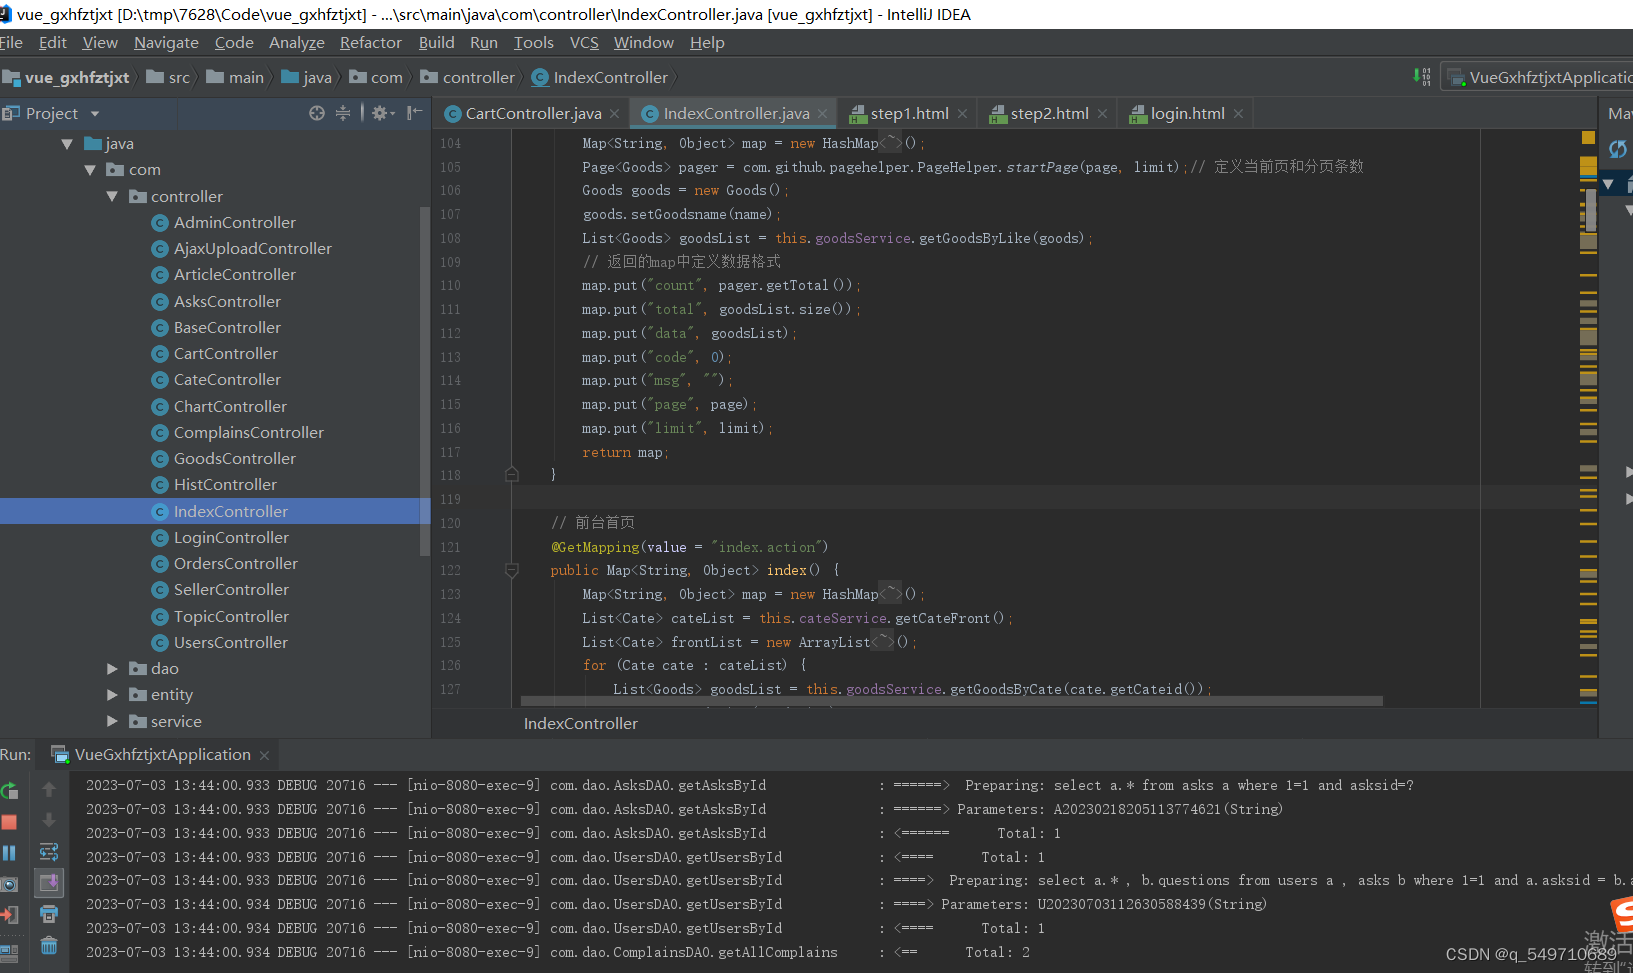Clear all console output using trash icon
This screenshot has width=1633, height=973.
(48, 945)
